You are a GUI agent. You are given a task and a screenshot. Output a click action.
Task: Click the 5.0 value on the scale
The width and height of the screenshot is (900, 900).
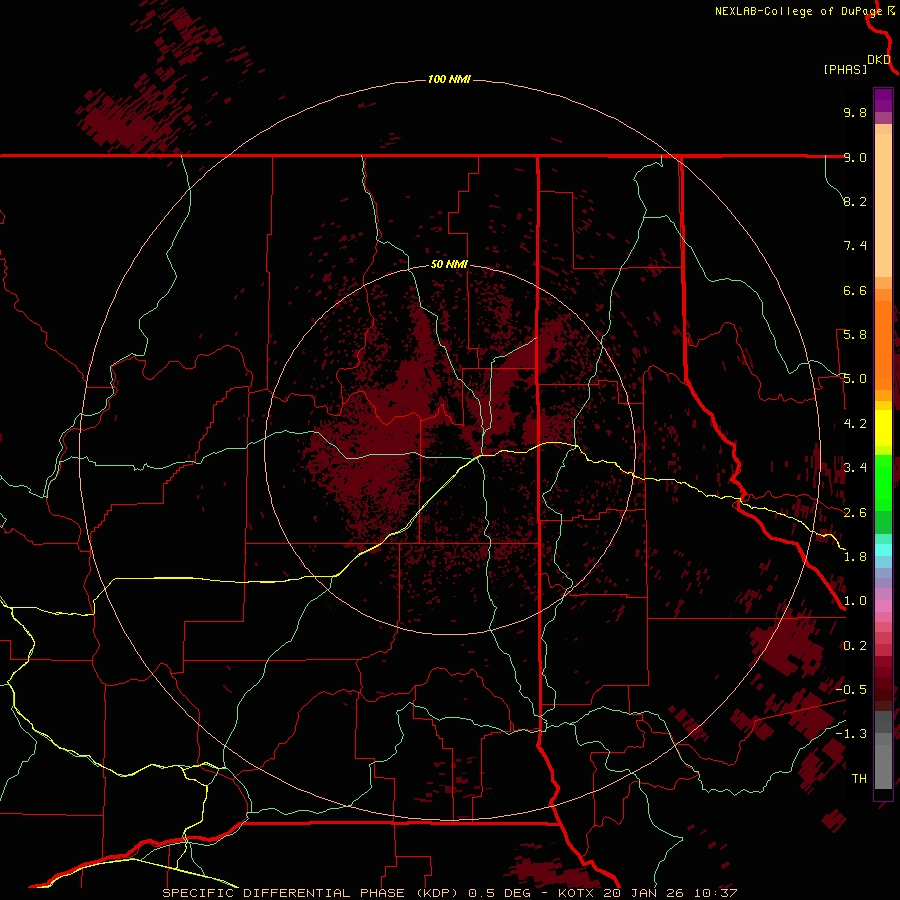click(855, 379)
